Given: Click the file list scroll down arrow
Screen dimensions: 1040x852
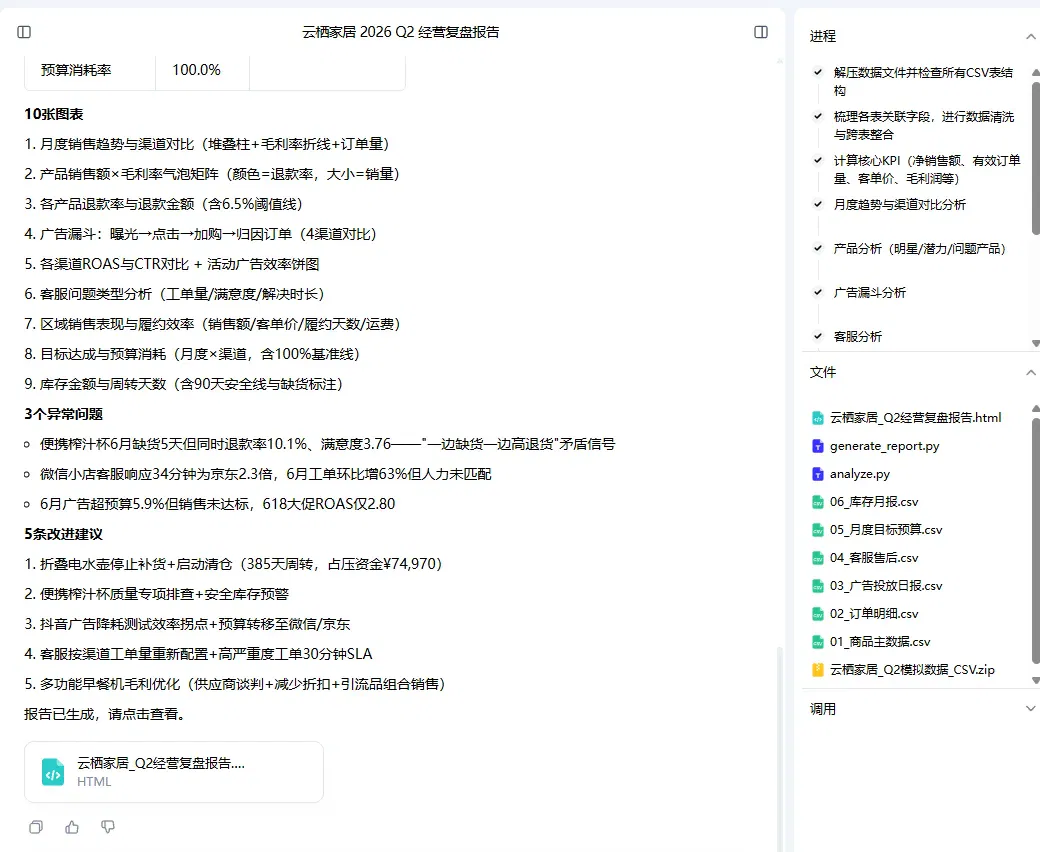Looking at the screenshot, I should pos(1035,680).
